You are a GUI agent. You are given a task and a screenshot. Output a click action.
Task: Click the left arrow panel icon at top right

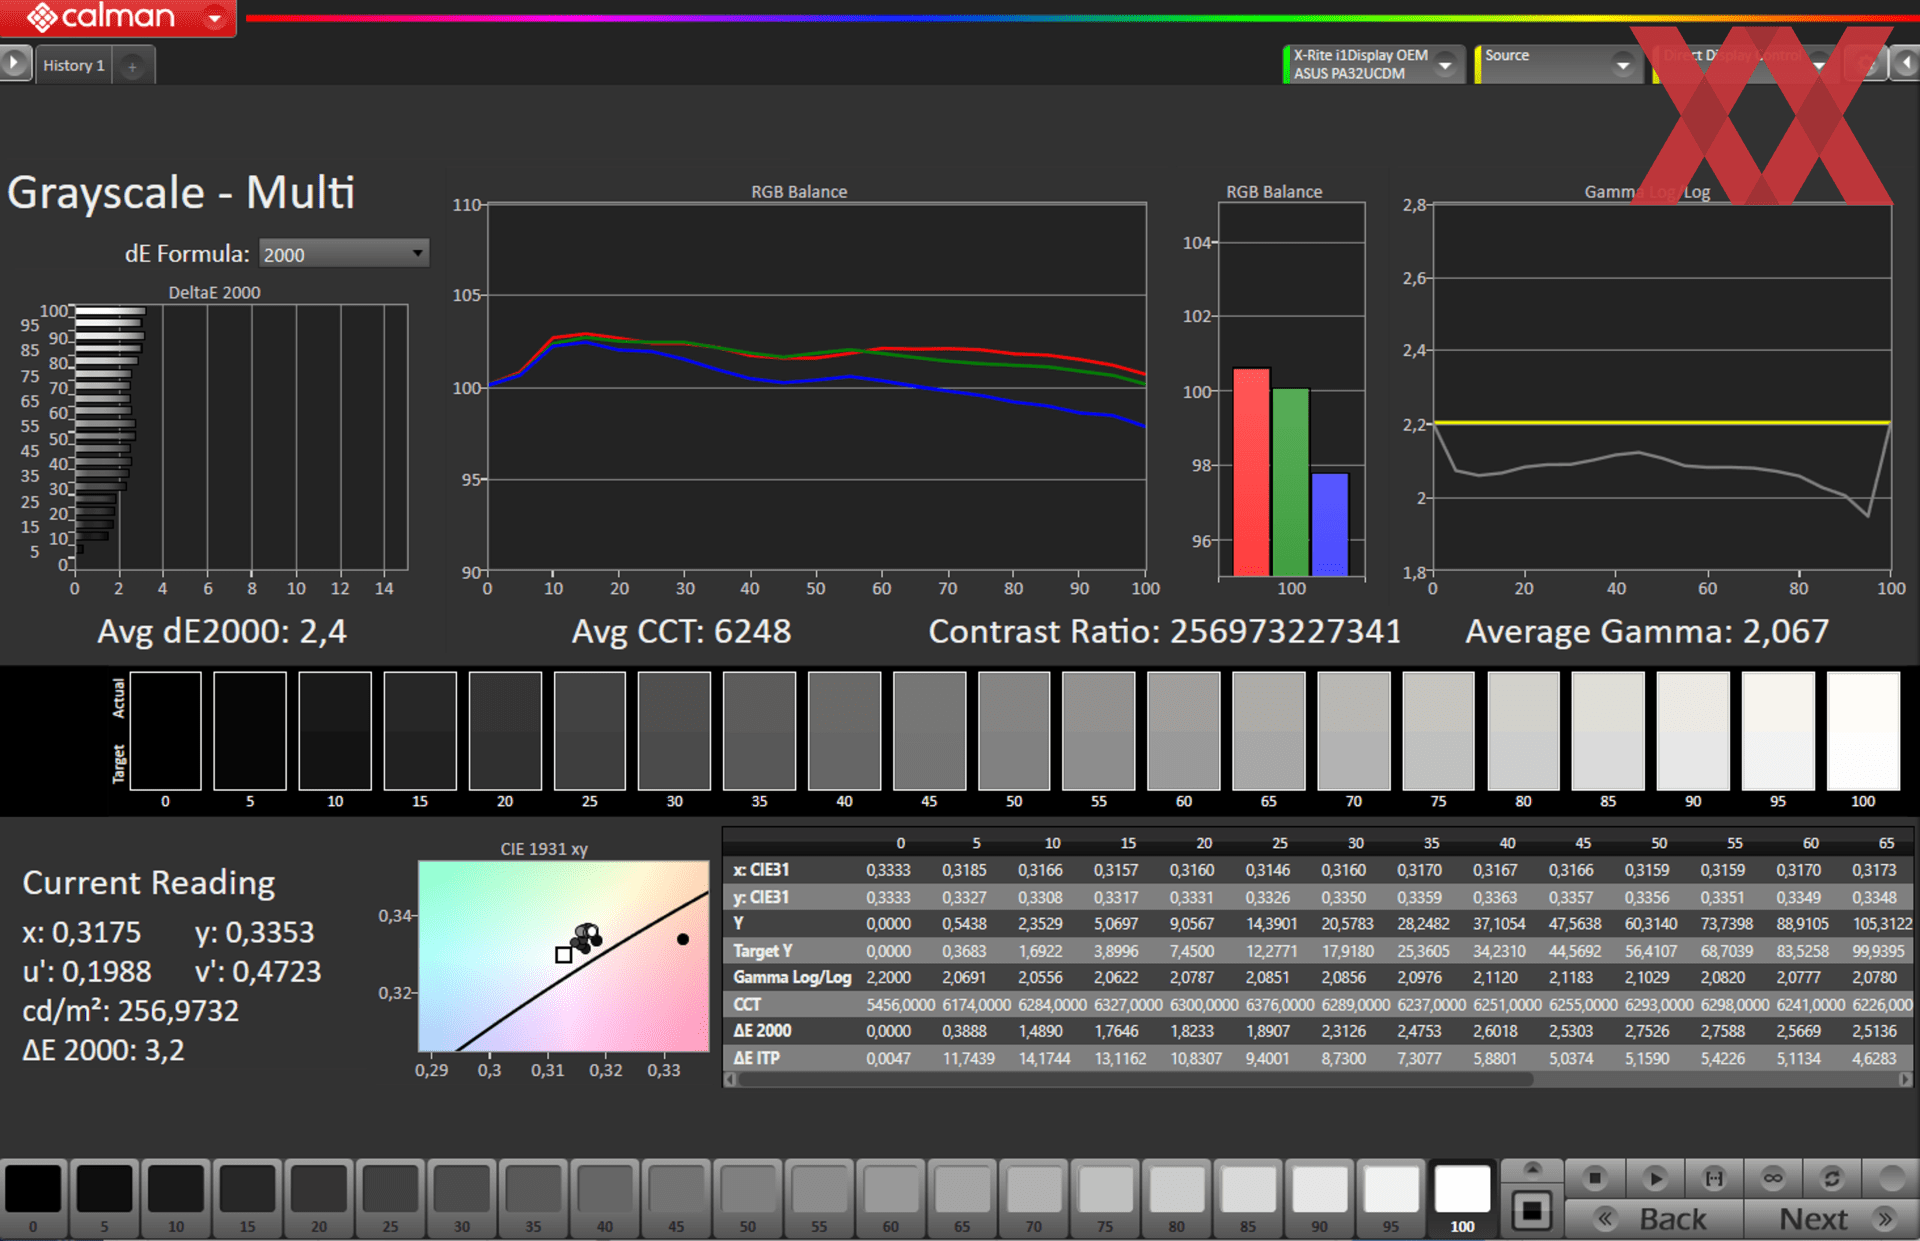[1906, 64]
